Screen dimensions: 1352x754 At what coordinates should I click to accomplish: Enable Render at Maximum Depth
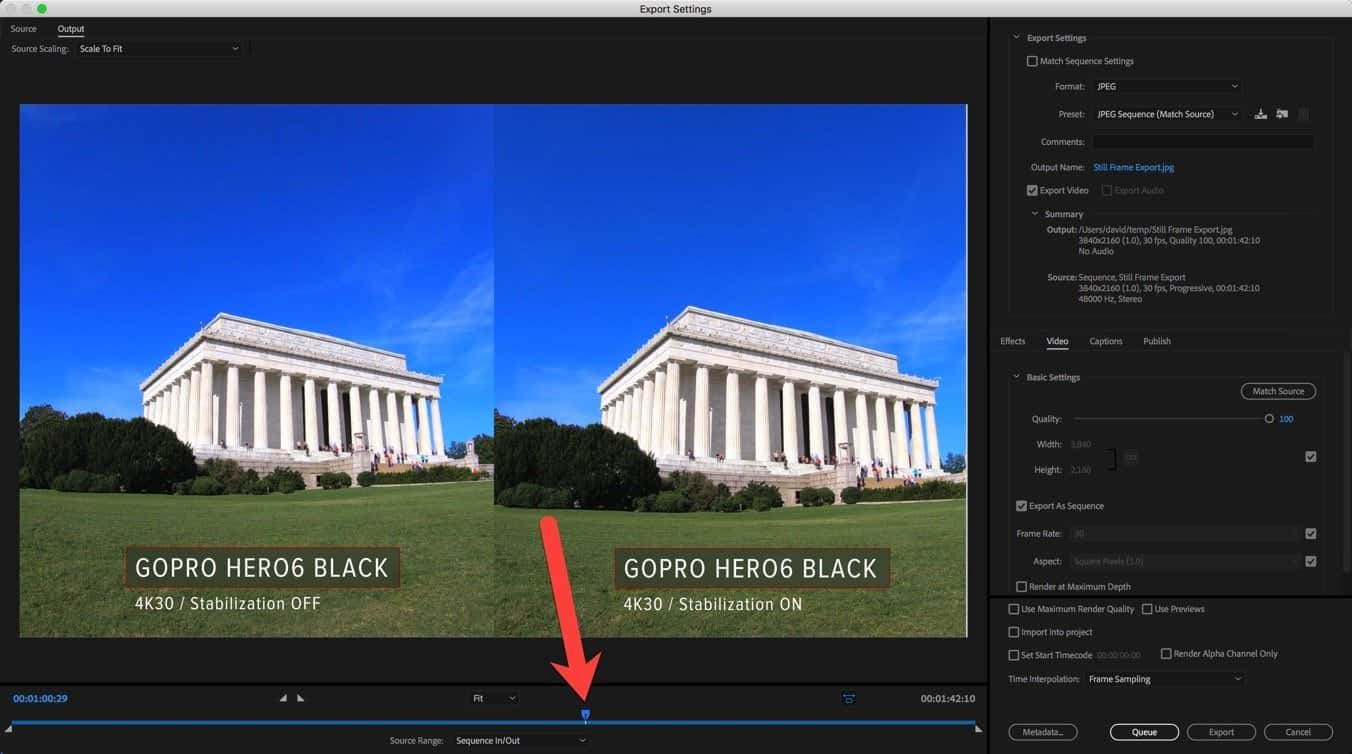[1021, 587]
